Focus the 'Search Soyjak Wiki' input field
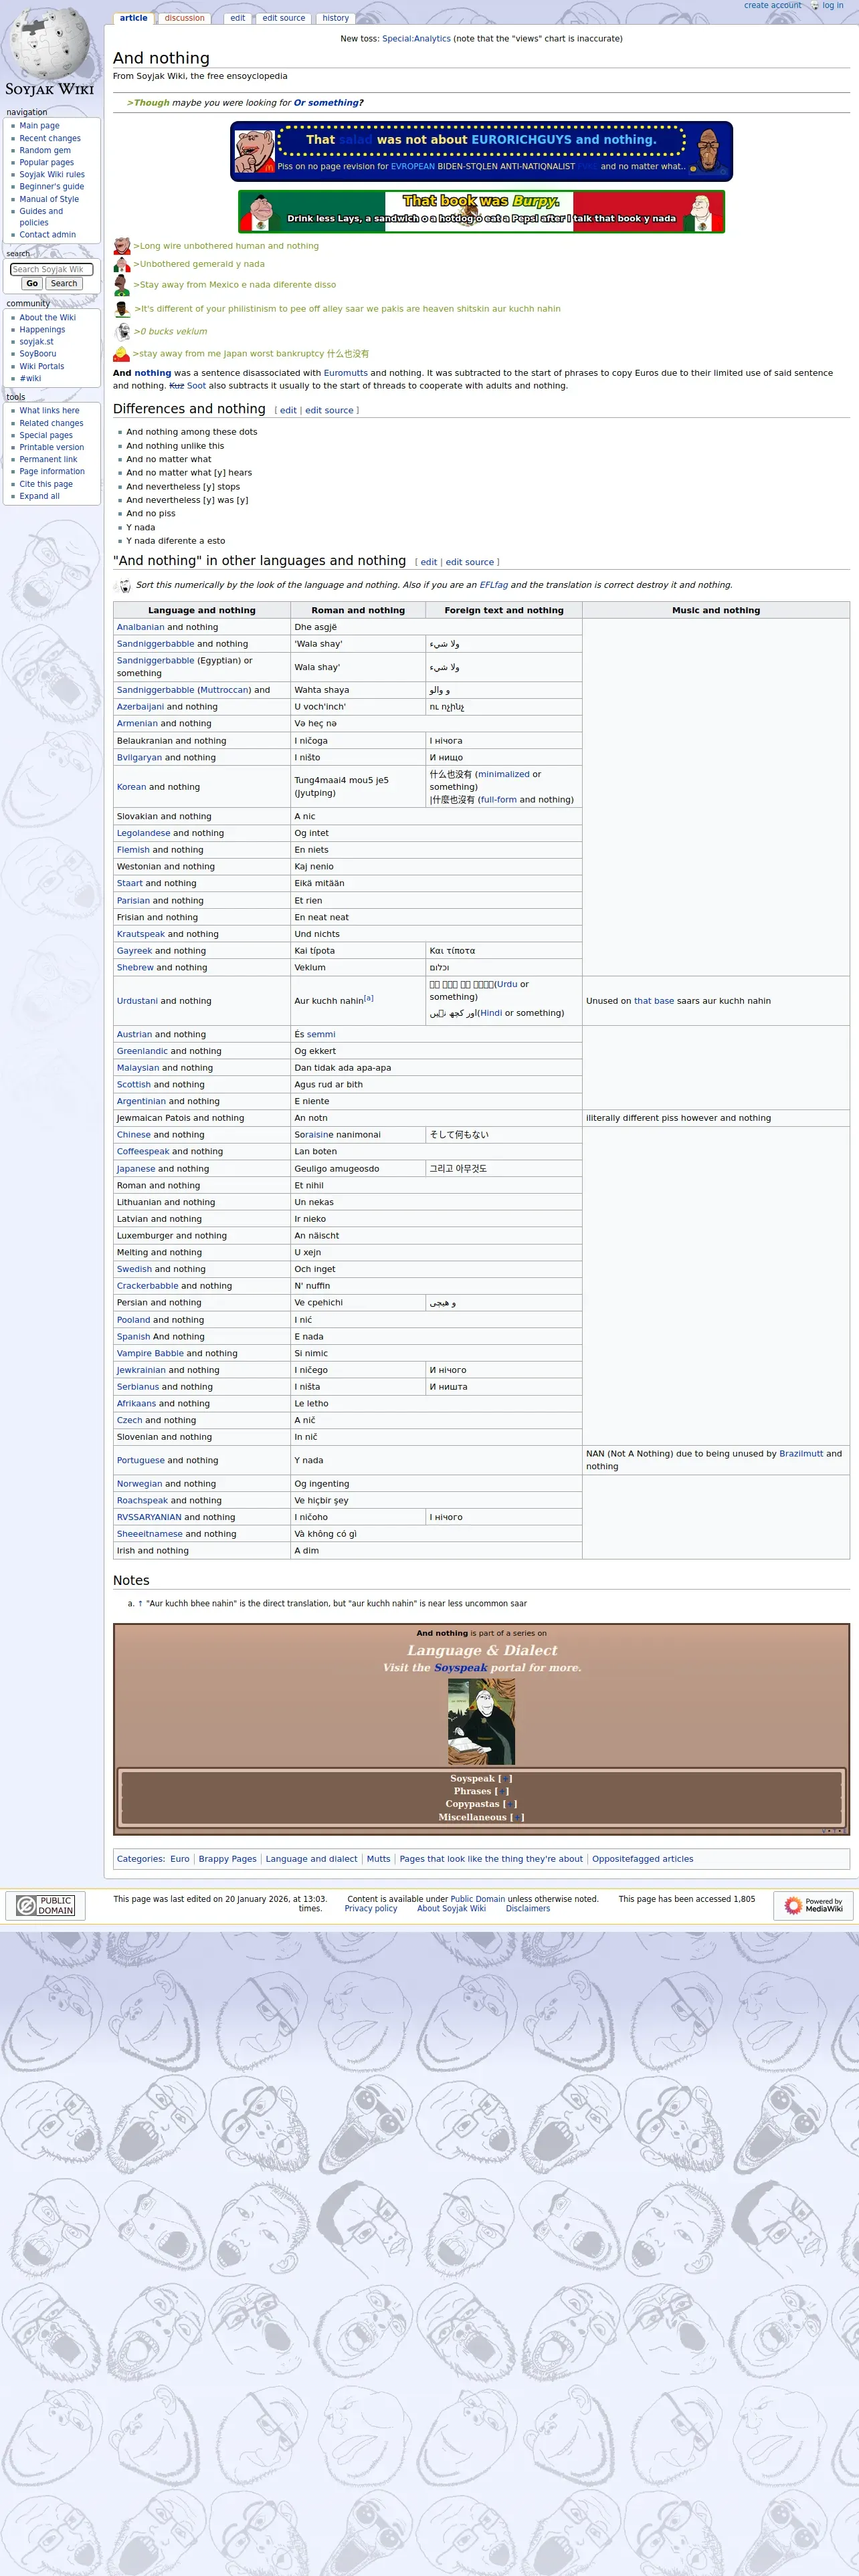859x2576 pixels. [x=51, y=269]
